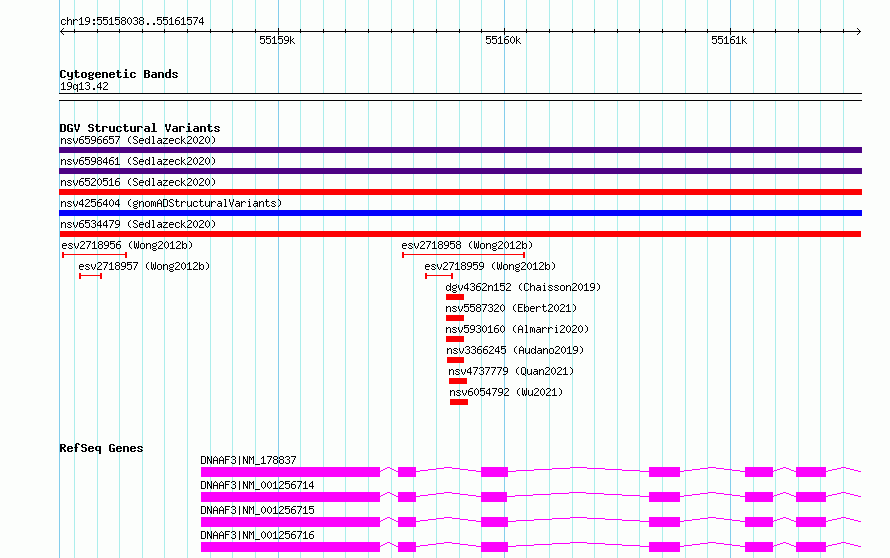Click the Cytogenetic Bands track title
Viewport: 890px width, 558px height.
(119, 74)
